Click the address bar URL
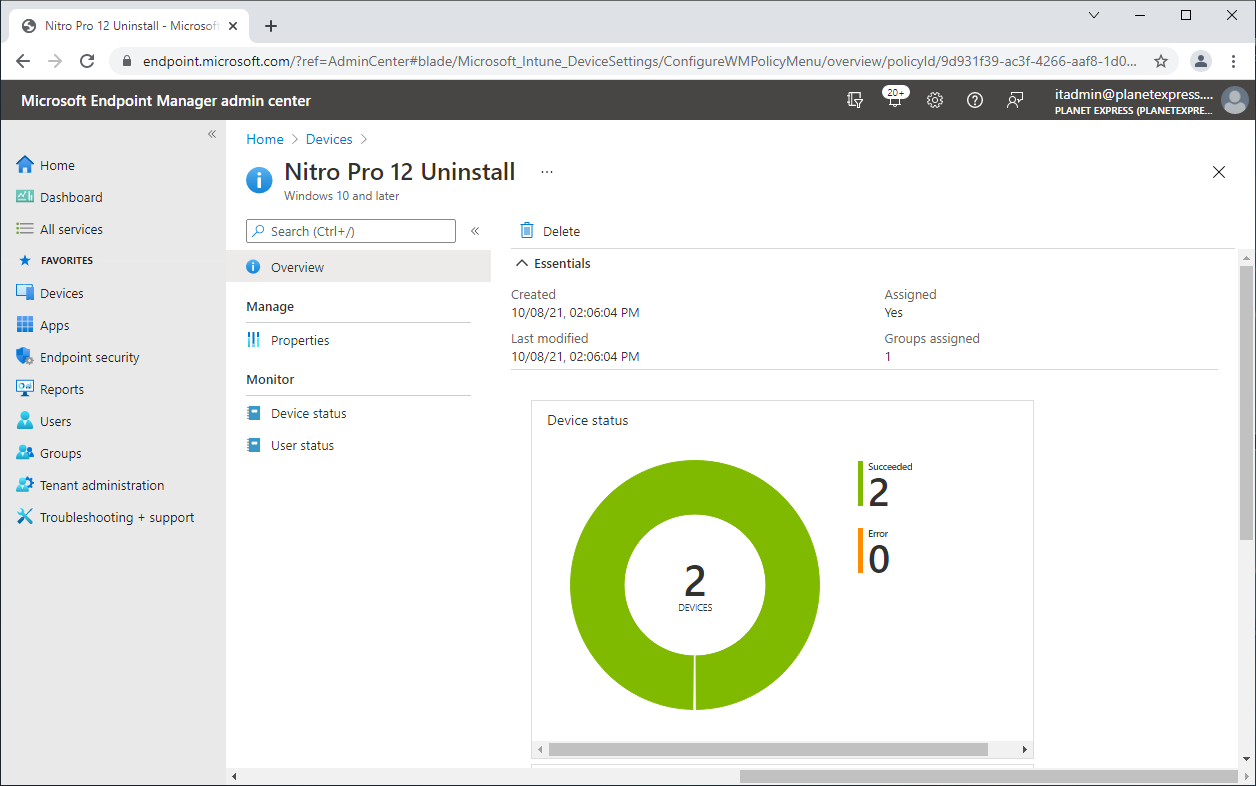The width and height of the screenshot is (1256, 786). 639,61
